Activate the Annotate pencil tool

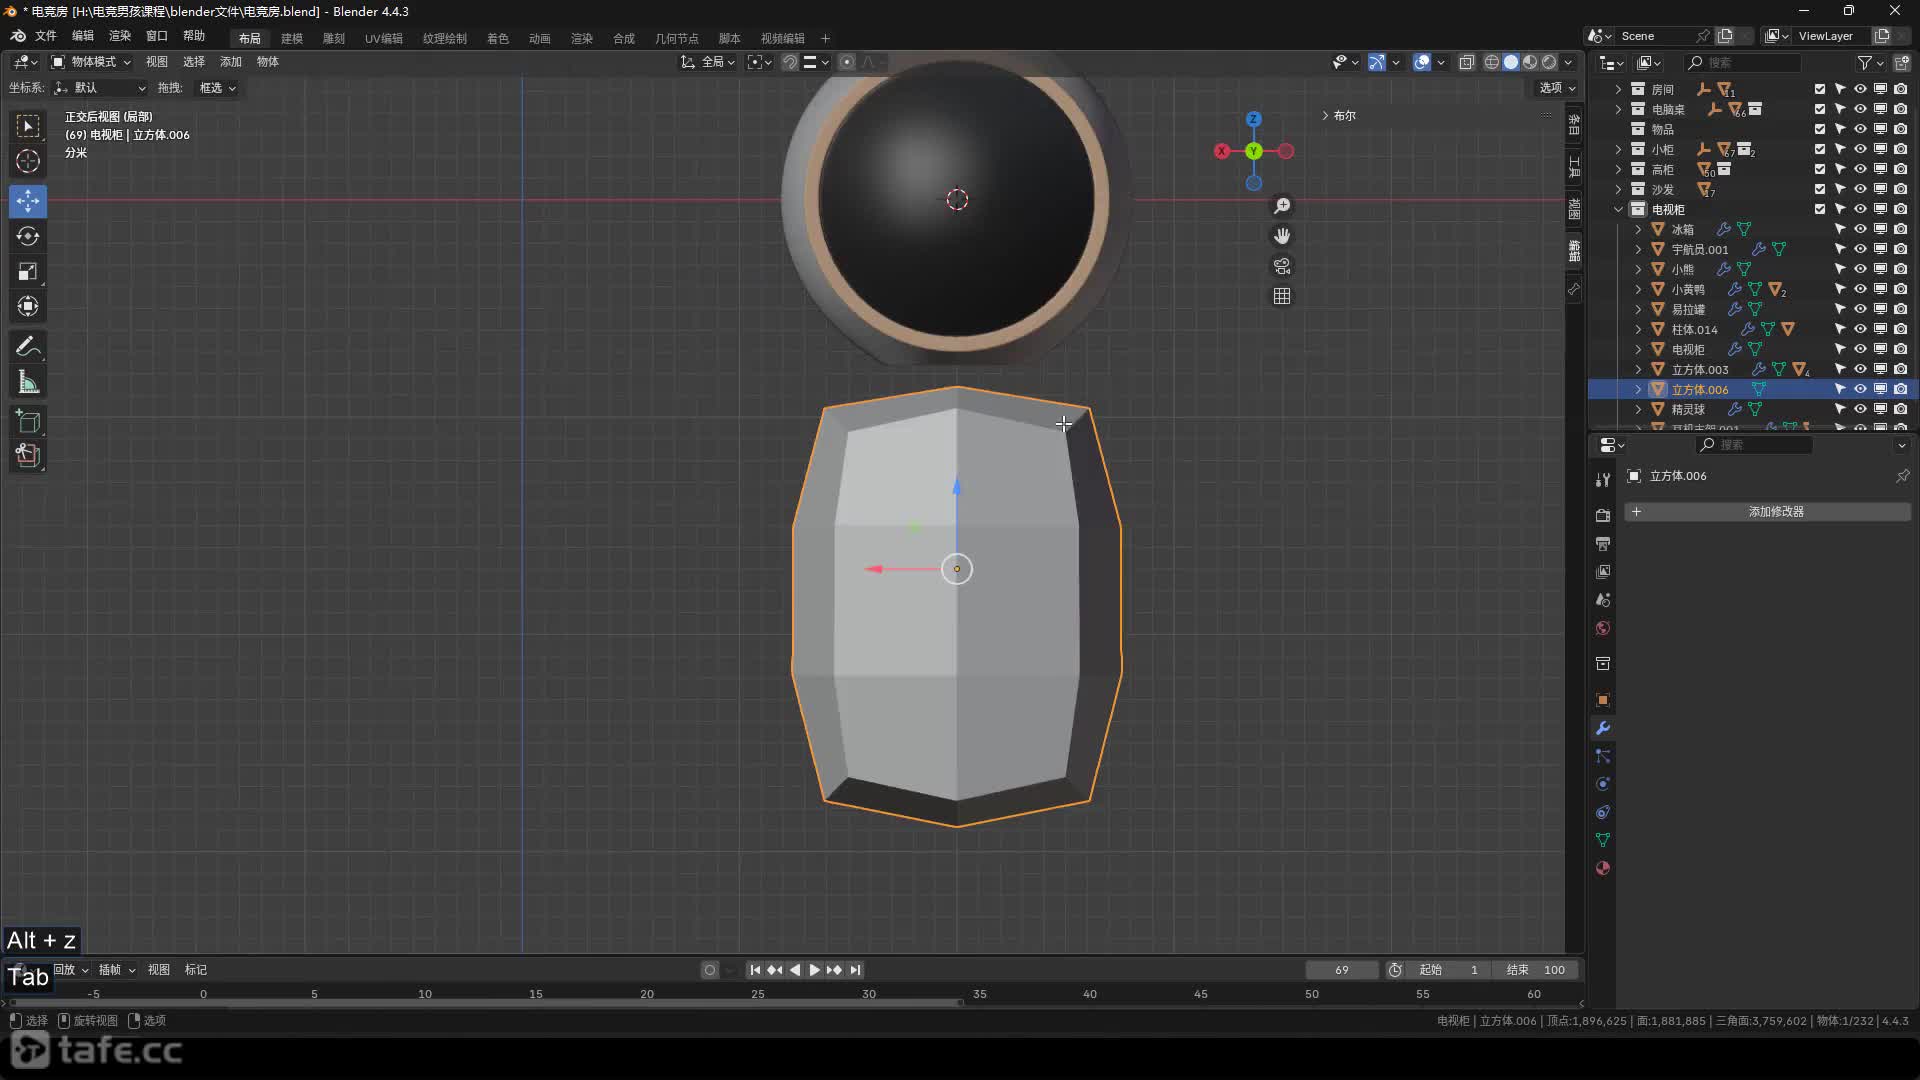28,347
